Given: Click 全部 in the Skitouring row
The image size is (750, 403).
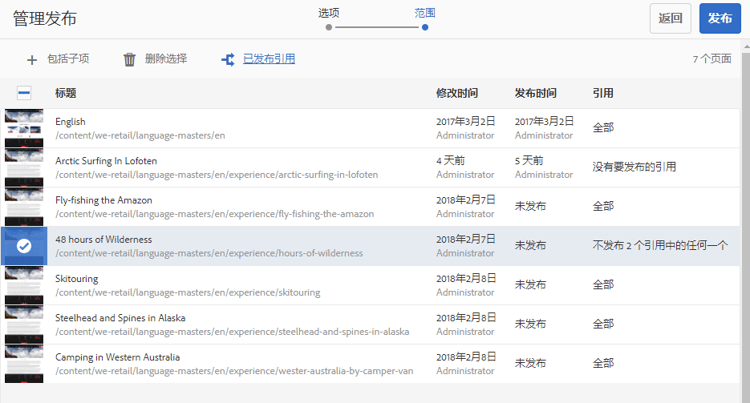Looking at the screenshot, I should [603, 284].
